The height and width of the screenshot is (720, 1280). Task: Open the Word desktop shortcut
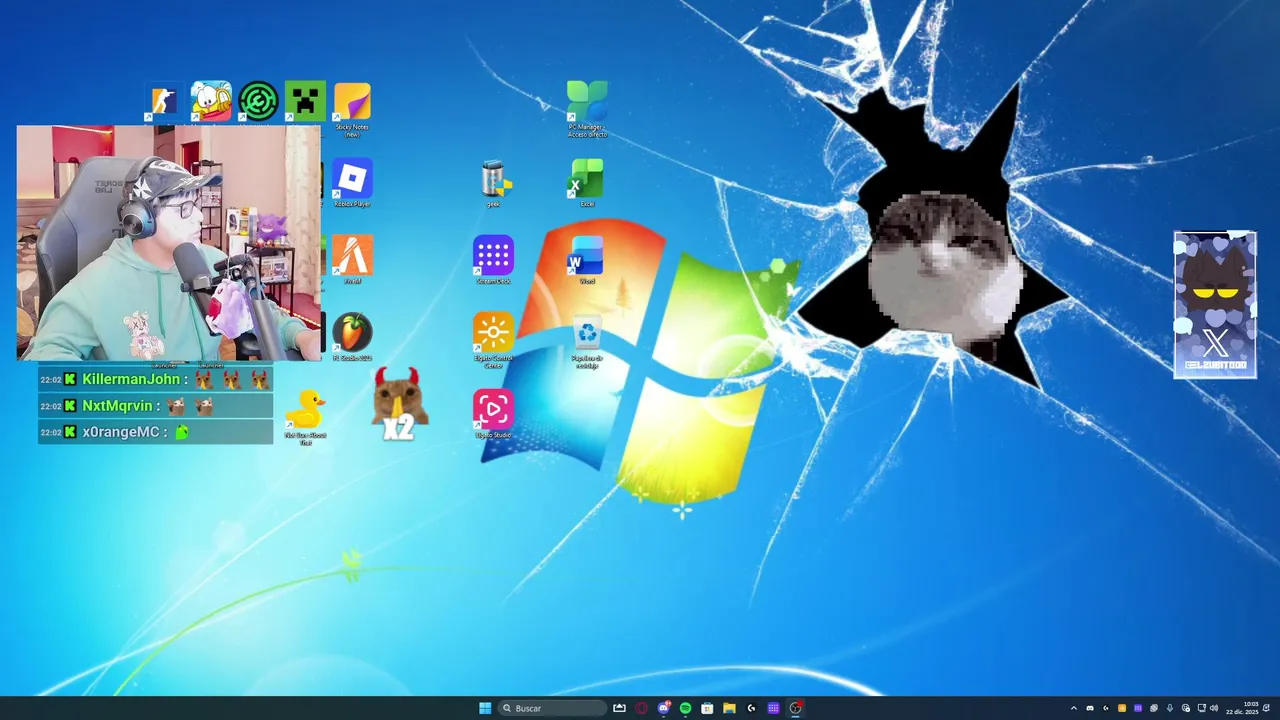(587, 260)
